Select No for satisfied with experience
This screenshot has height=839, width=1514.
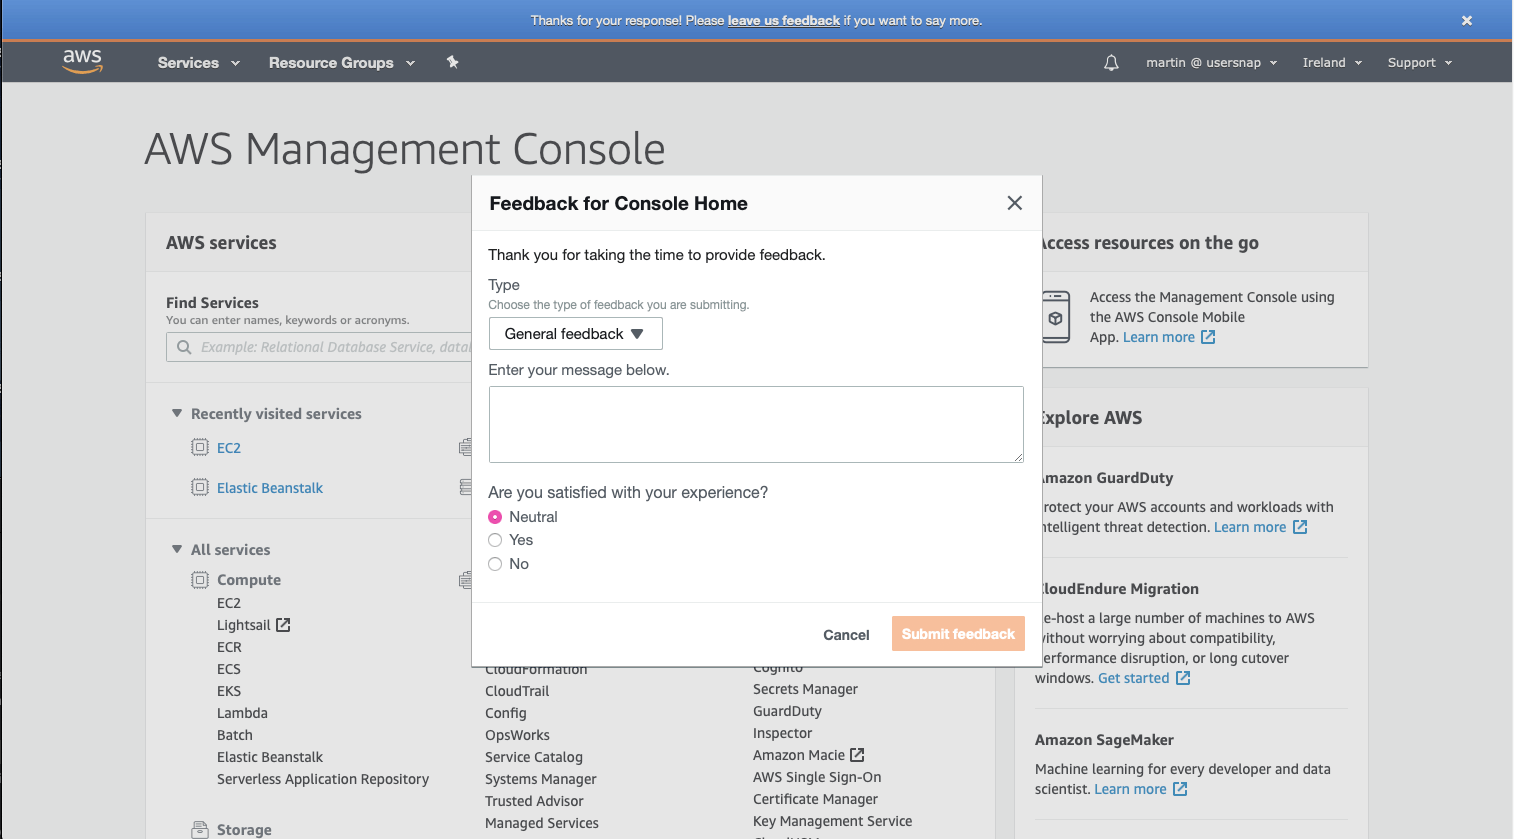[x=495, y=564]
